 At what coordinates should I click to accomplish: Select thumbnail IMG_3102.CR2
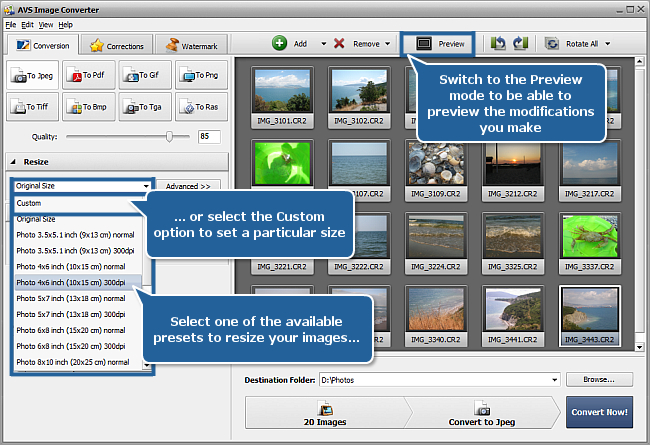pos(359,97)
